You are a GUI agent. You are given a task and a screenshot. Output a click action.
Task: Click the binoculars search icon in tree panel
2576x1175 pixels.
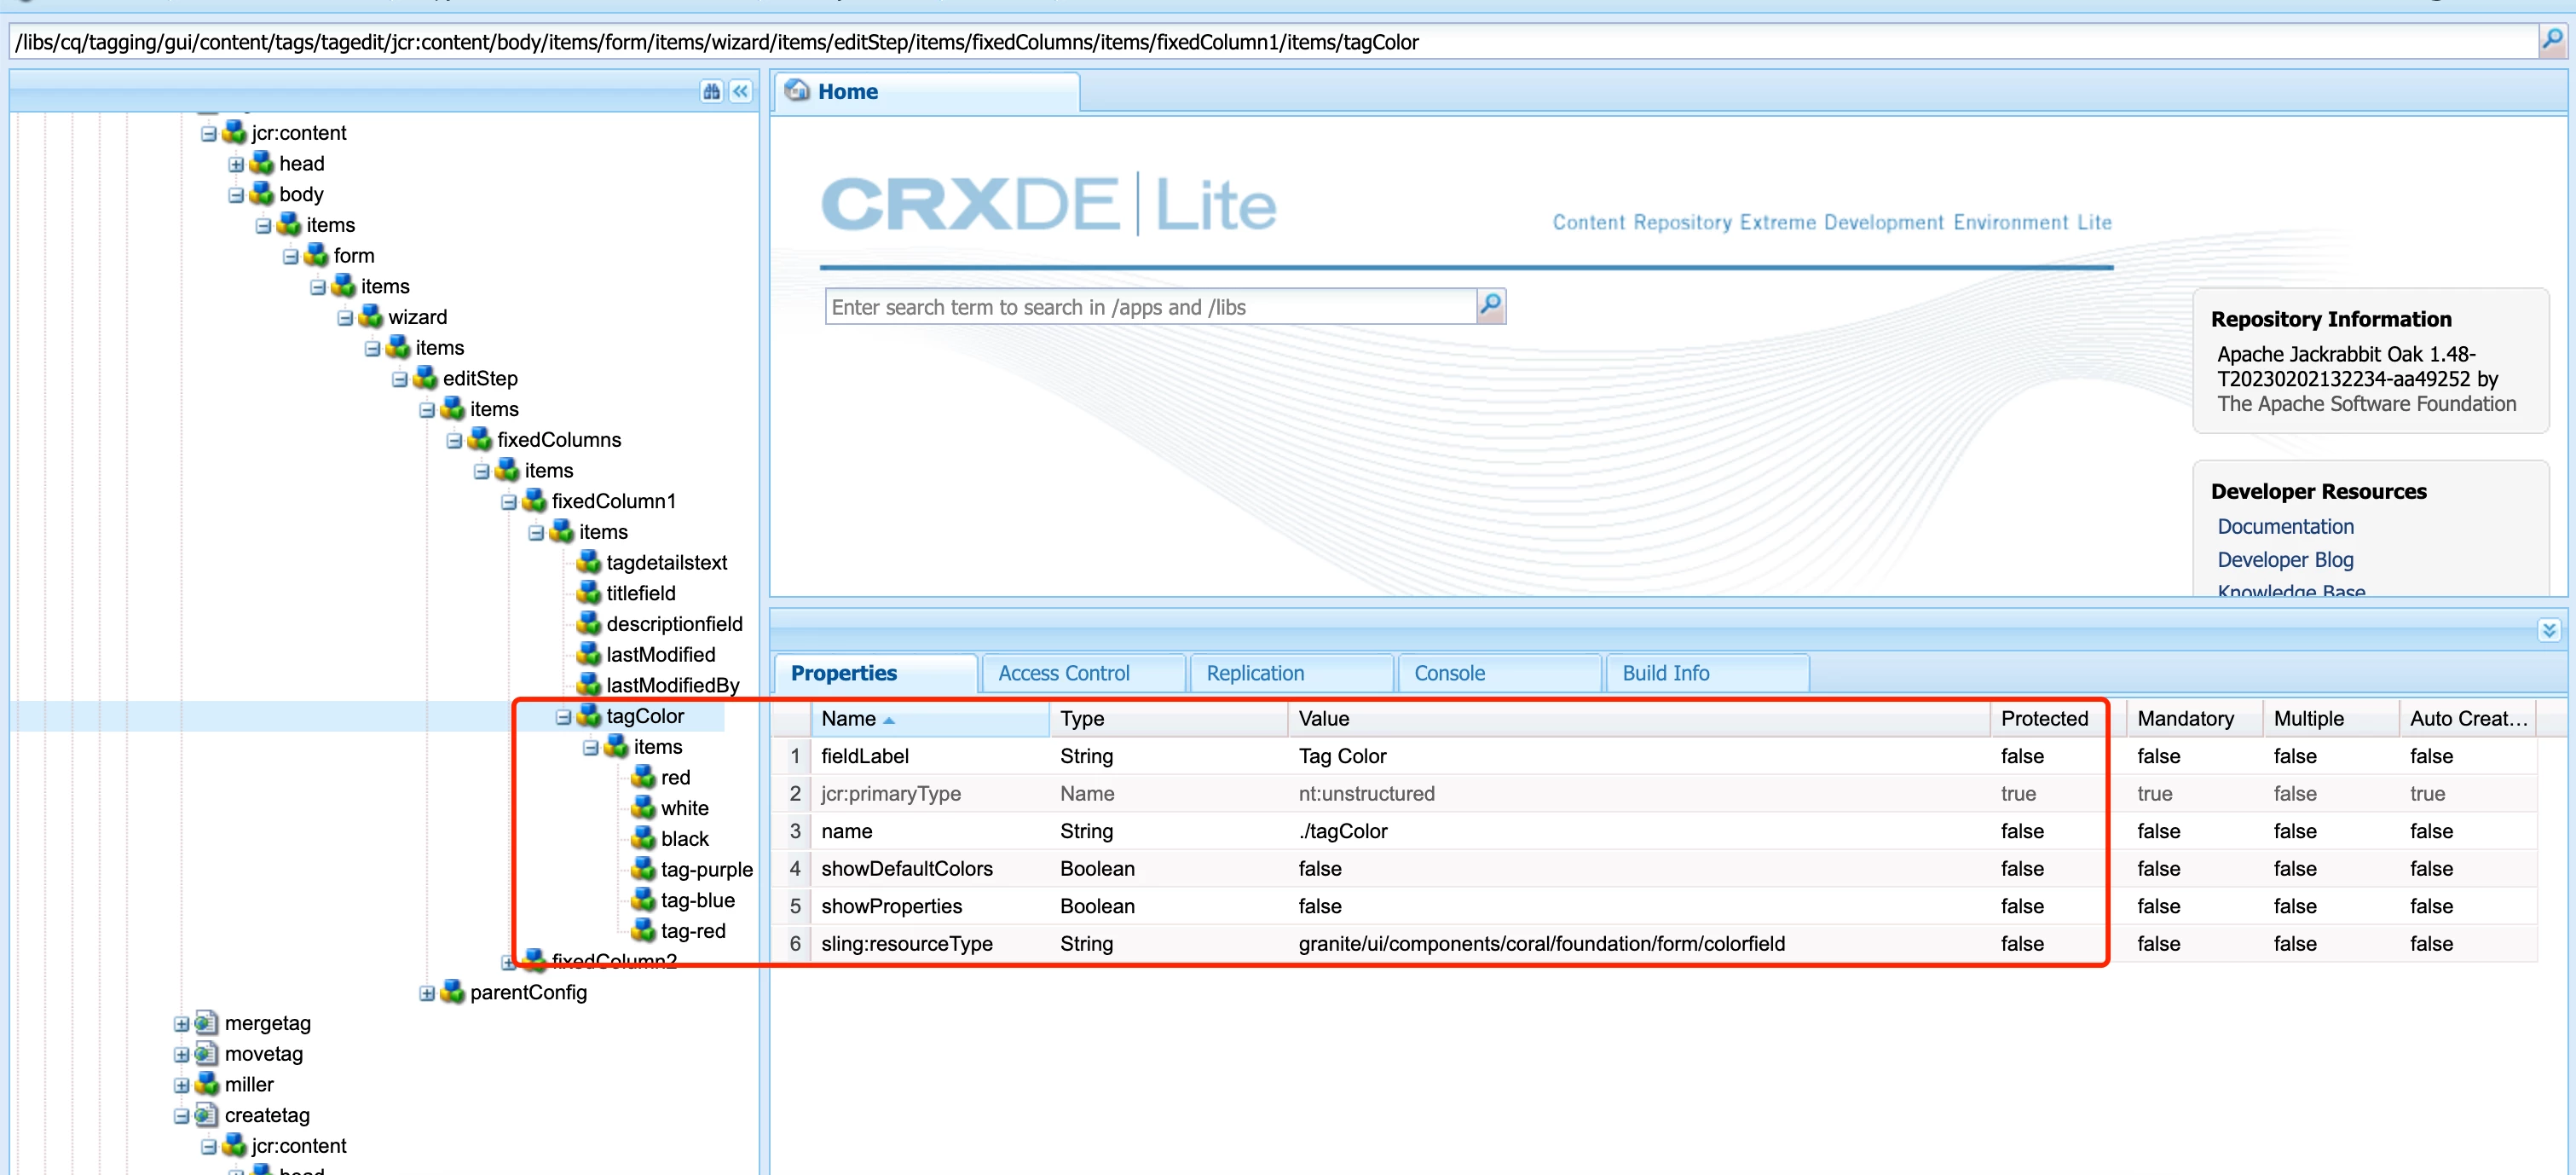[711, 91]
